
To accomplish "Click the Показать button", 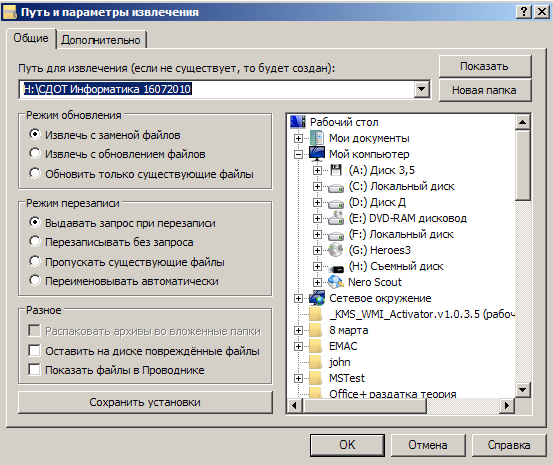I will pyautogui.click(x=485, y=66).
